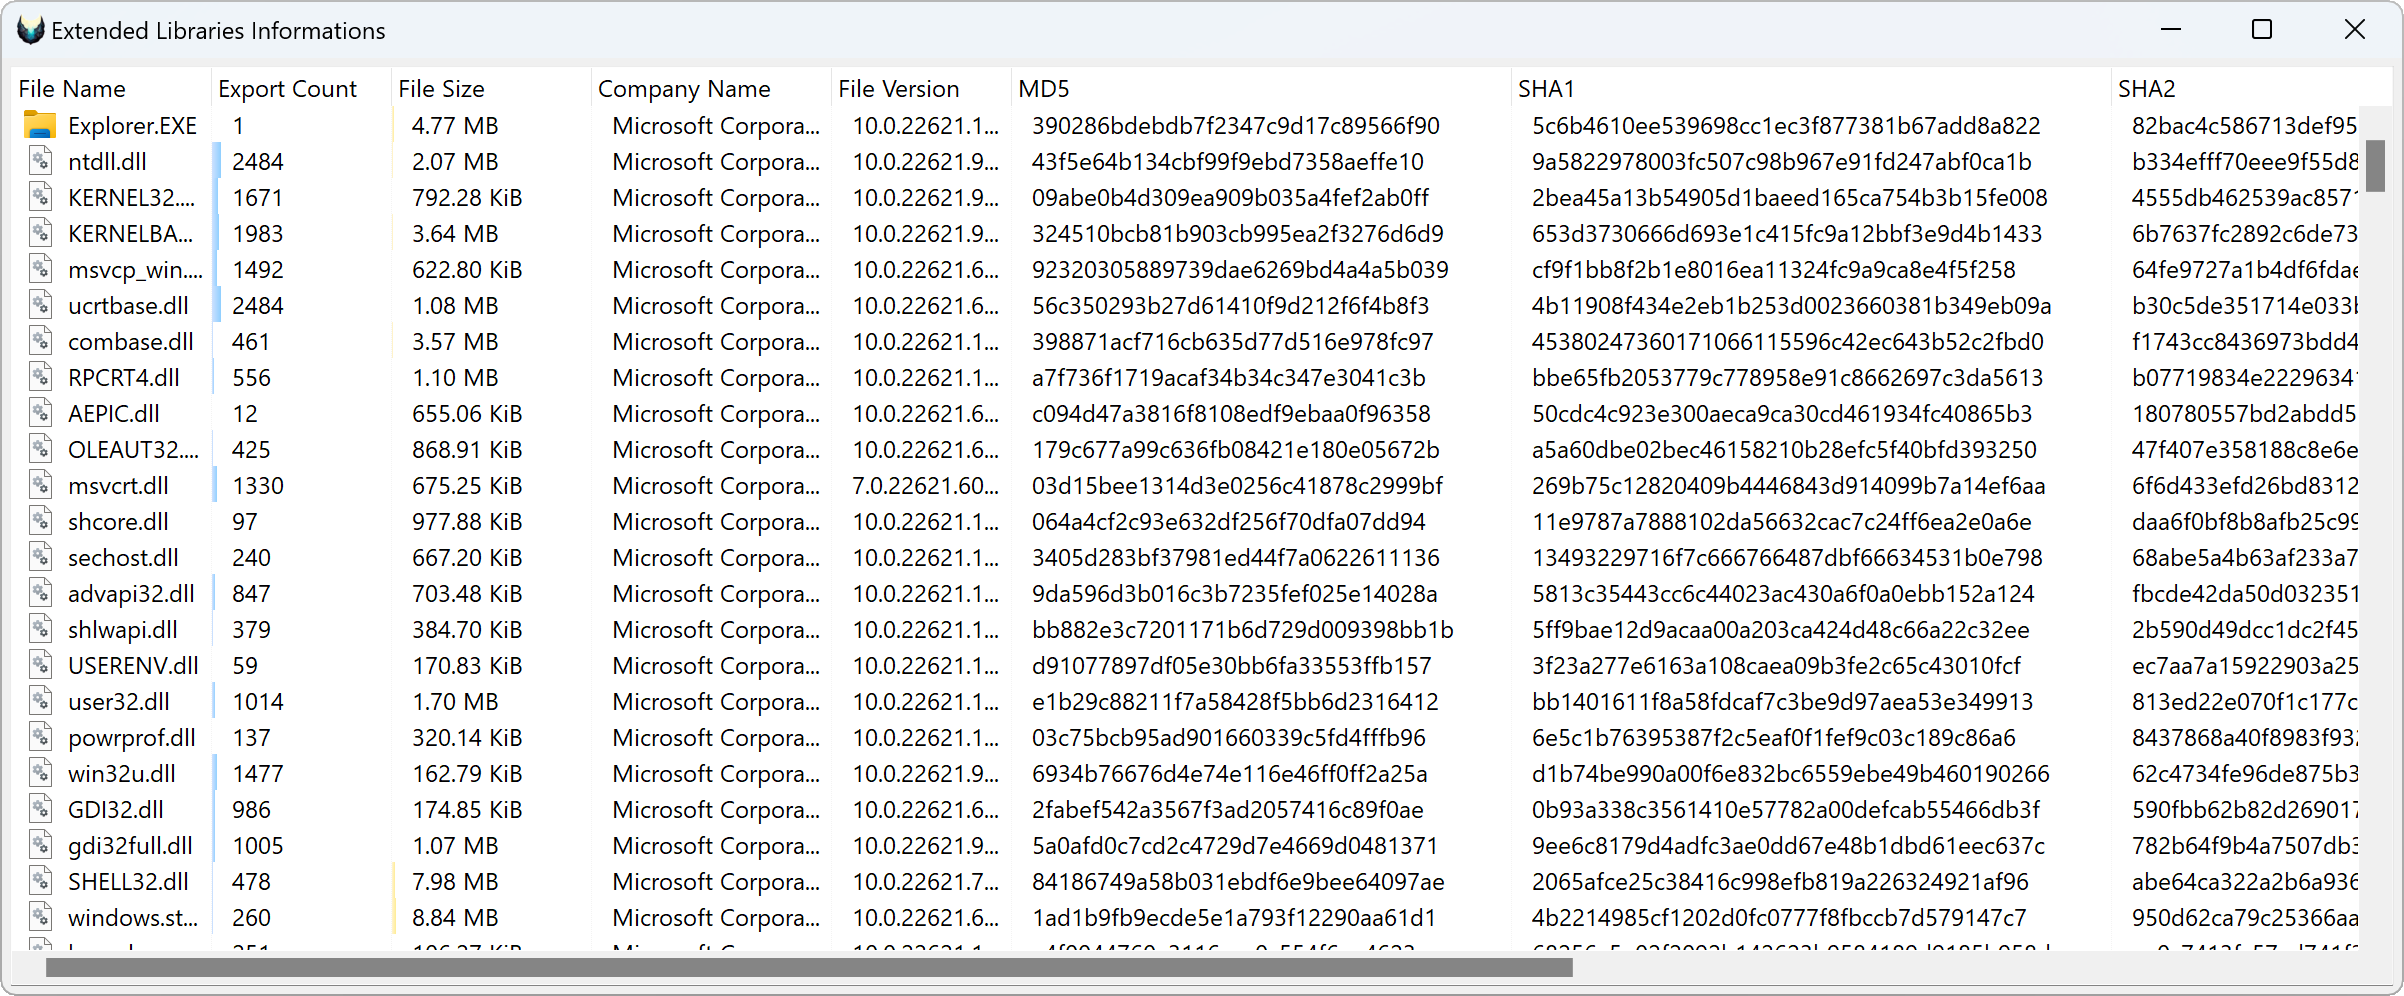Click the KERNELBA row file icon
This screenshot has width=2404, height=996.
point(40,233)
